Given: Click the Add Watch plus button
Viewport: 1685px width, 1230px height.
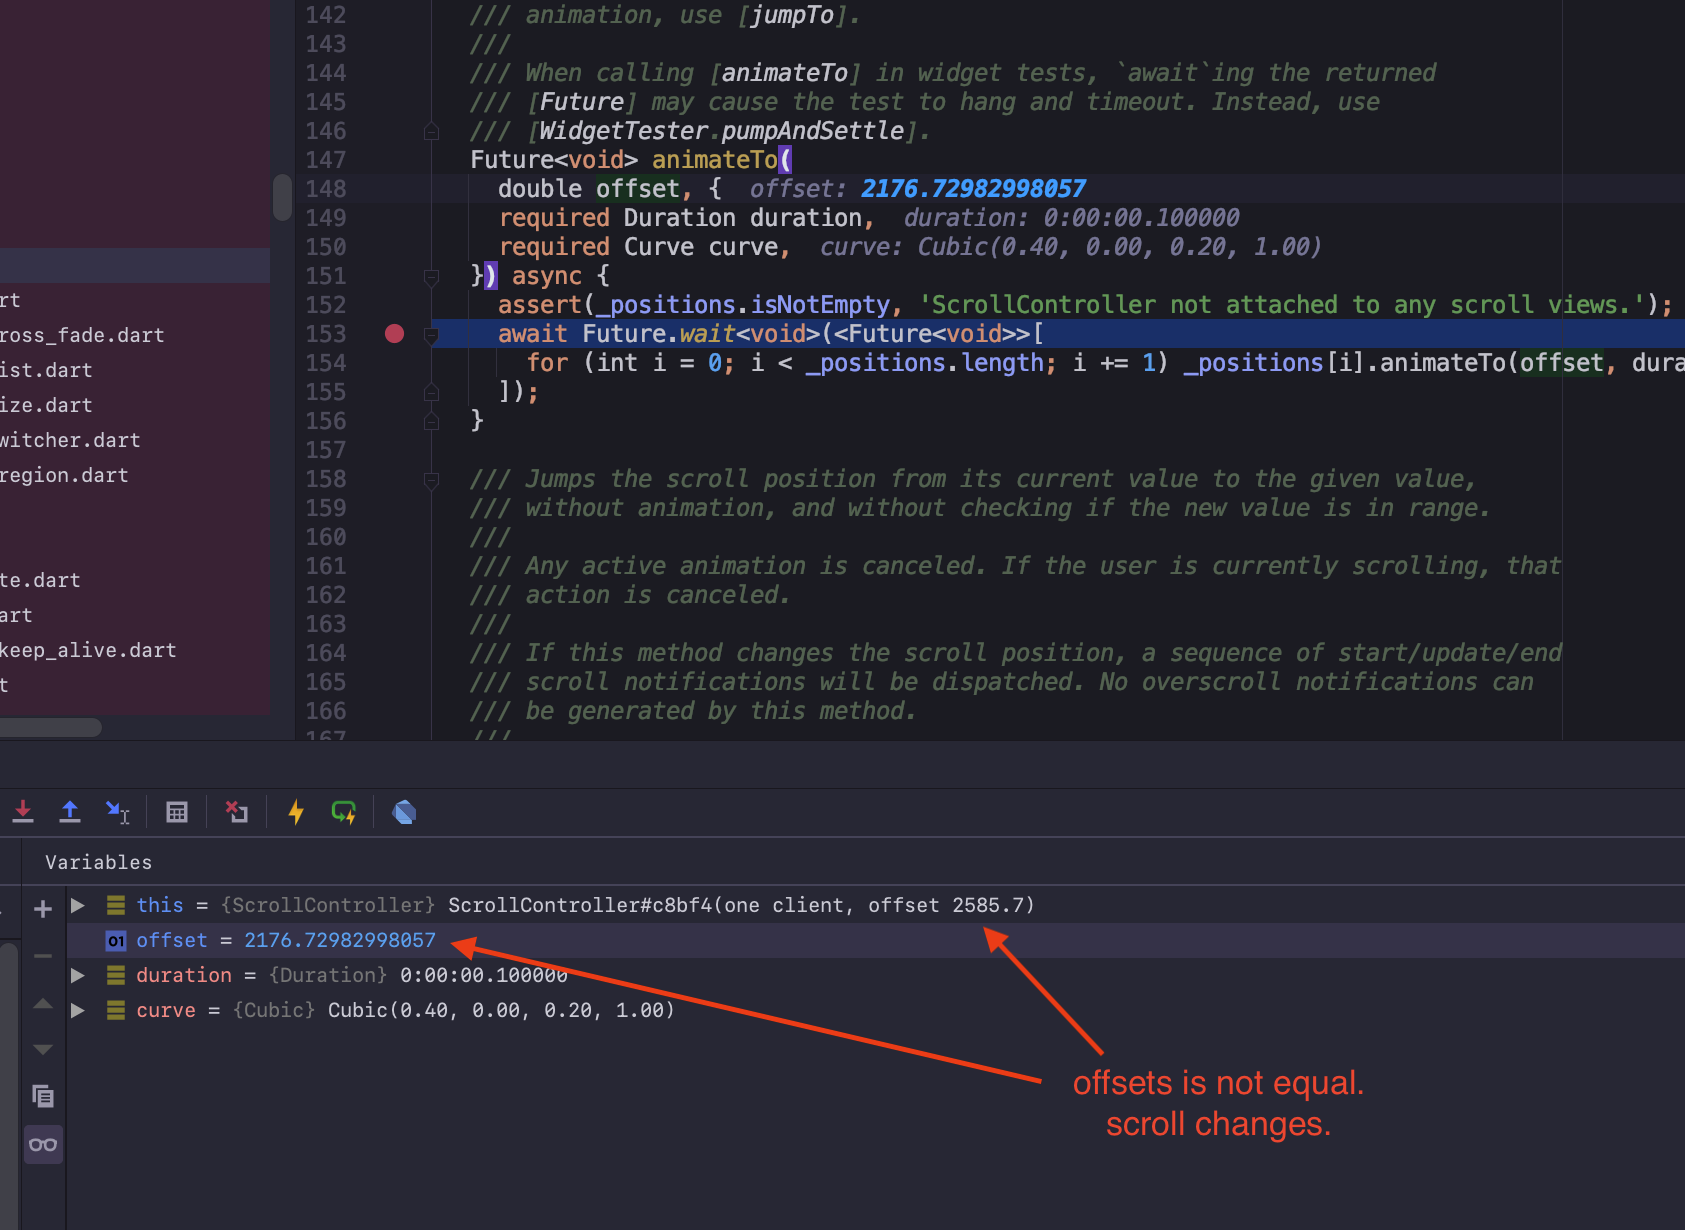Looking at the screenshot, I should [x=43, y=908].
